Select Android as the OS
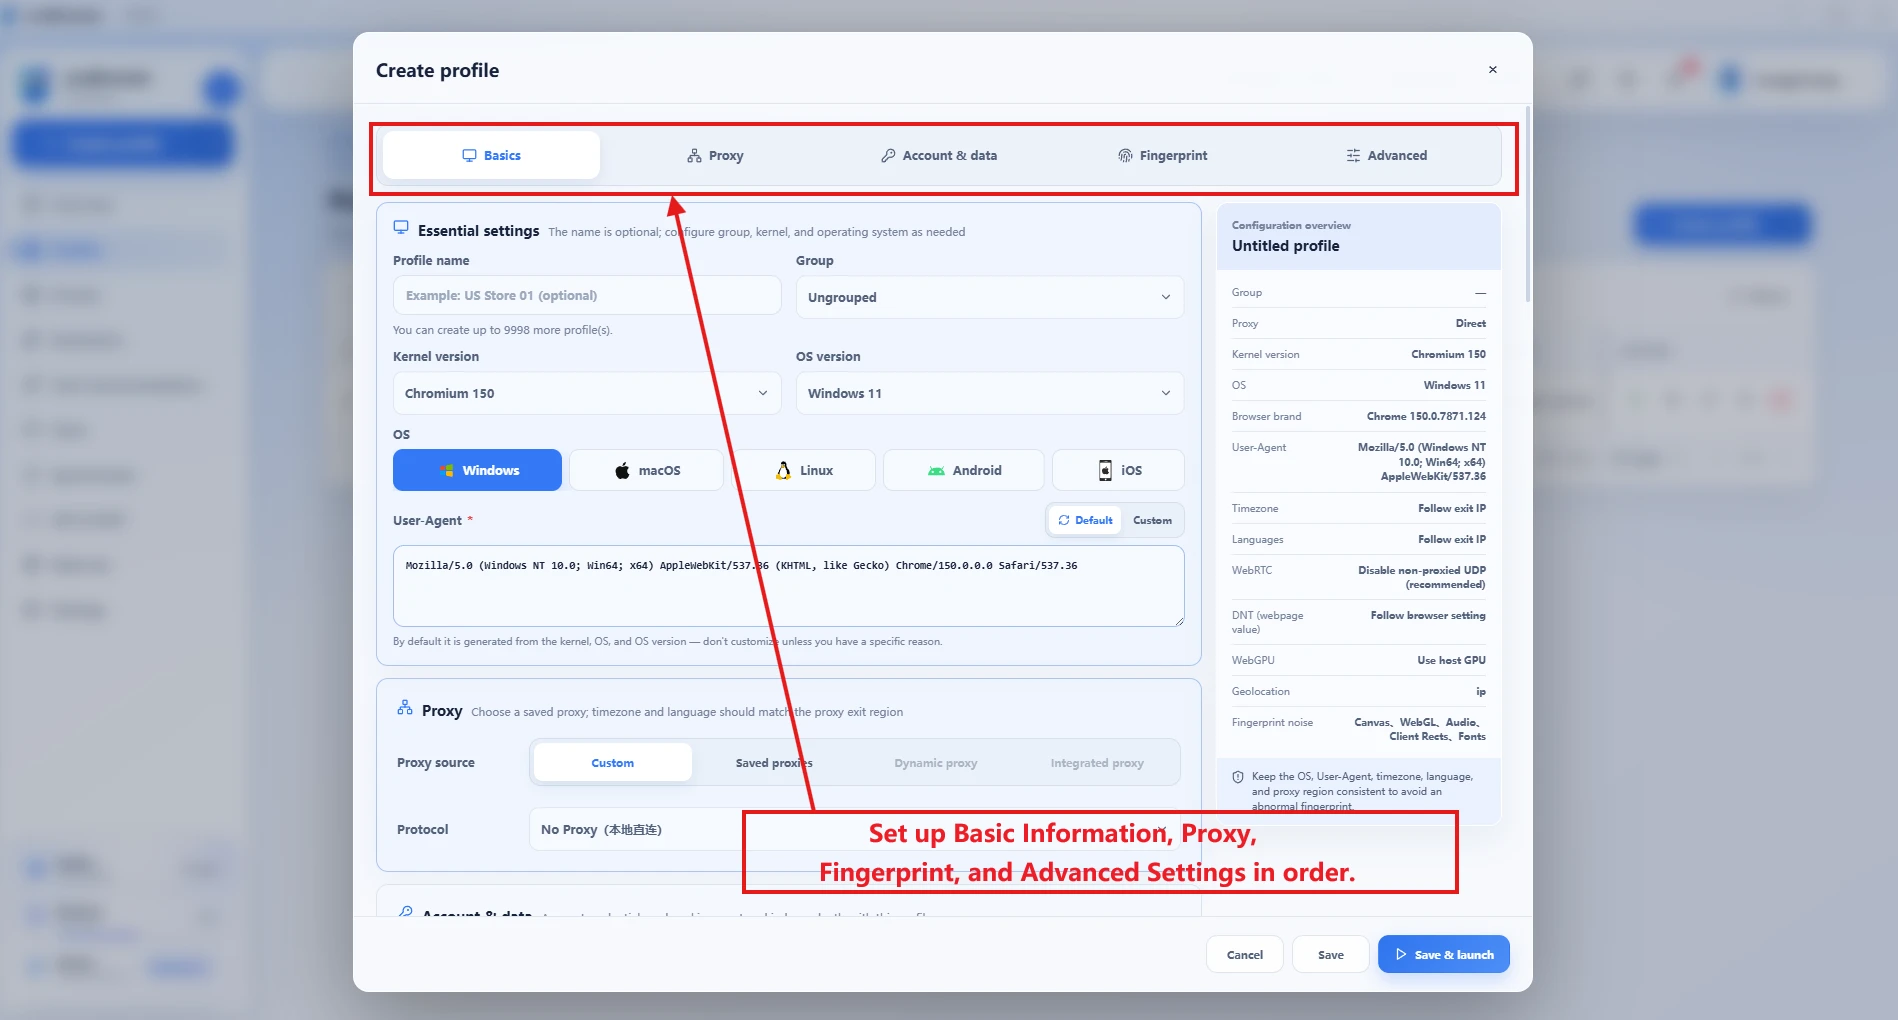 964,470
